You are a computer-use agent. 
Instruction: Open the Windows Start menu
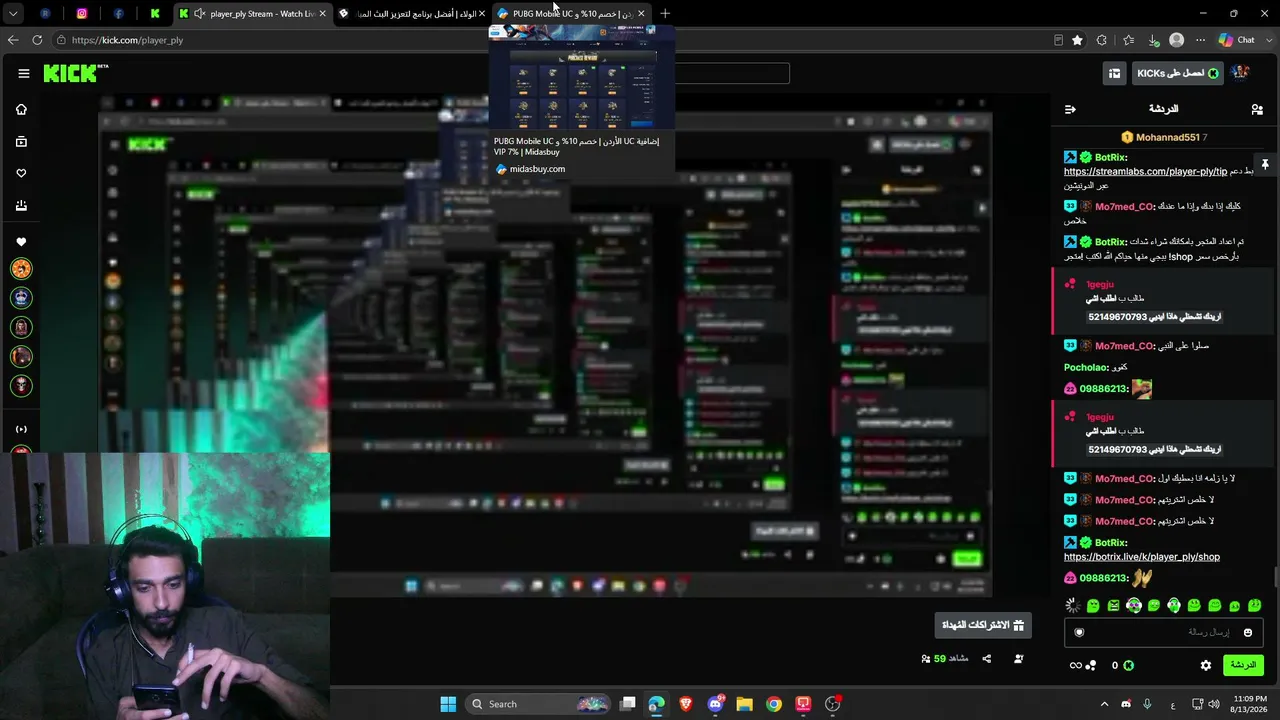[448, 704]
